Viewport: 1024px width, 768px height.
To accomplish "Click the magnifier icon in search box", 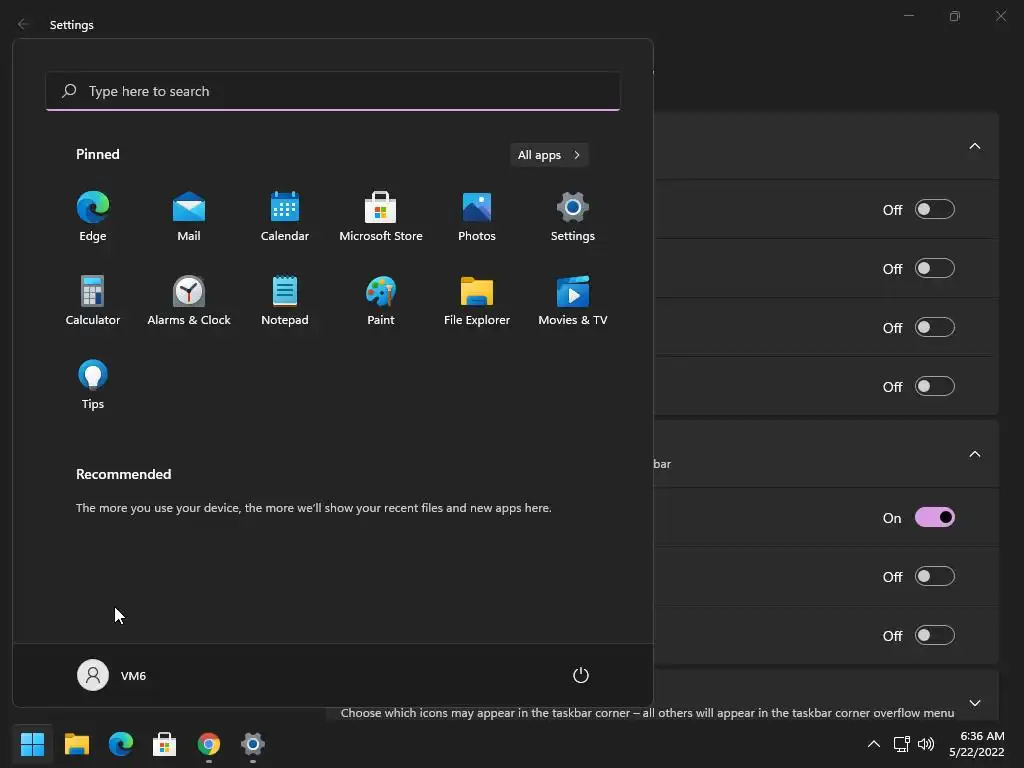I will click(x=69, y=91).
